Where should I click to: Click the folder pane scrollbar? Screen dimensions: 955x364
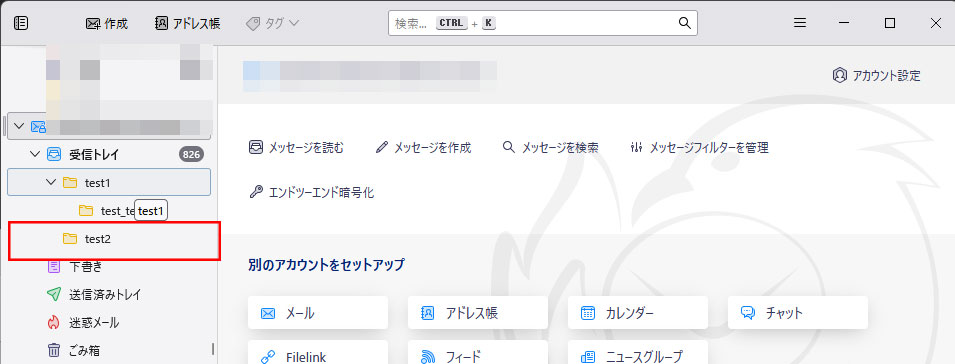[213, 349]
